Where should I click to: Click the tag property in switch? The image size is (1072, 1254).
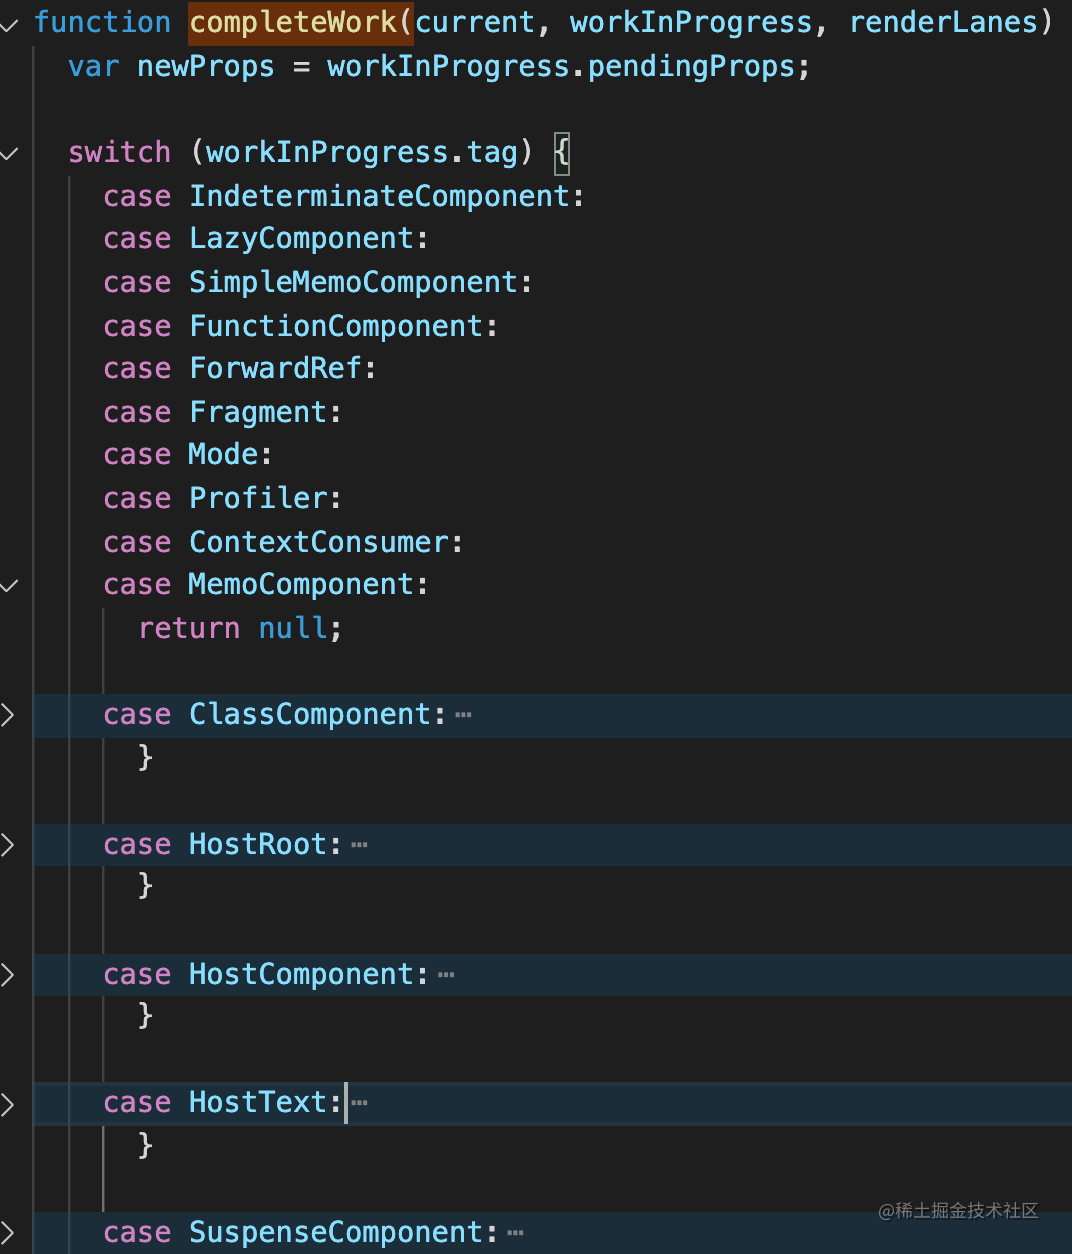click(492, 152)
